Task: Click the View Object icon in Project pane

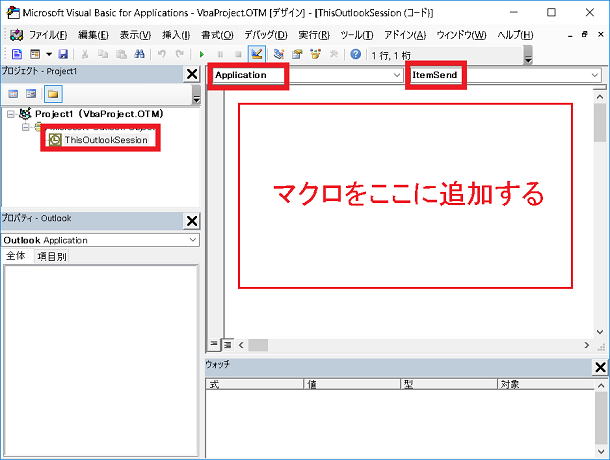Action: click(x=31, y=94)
